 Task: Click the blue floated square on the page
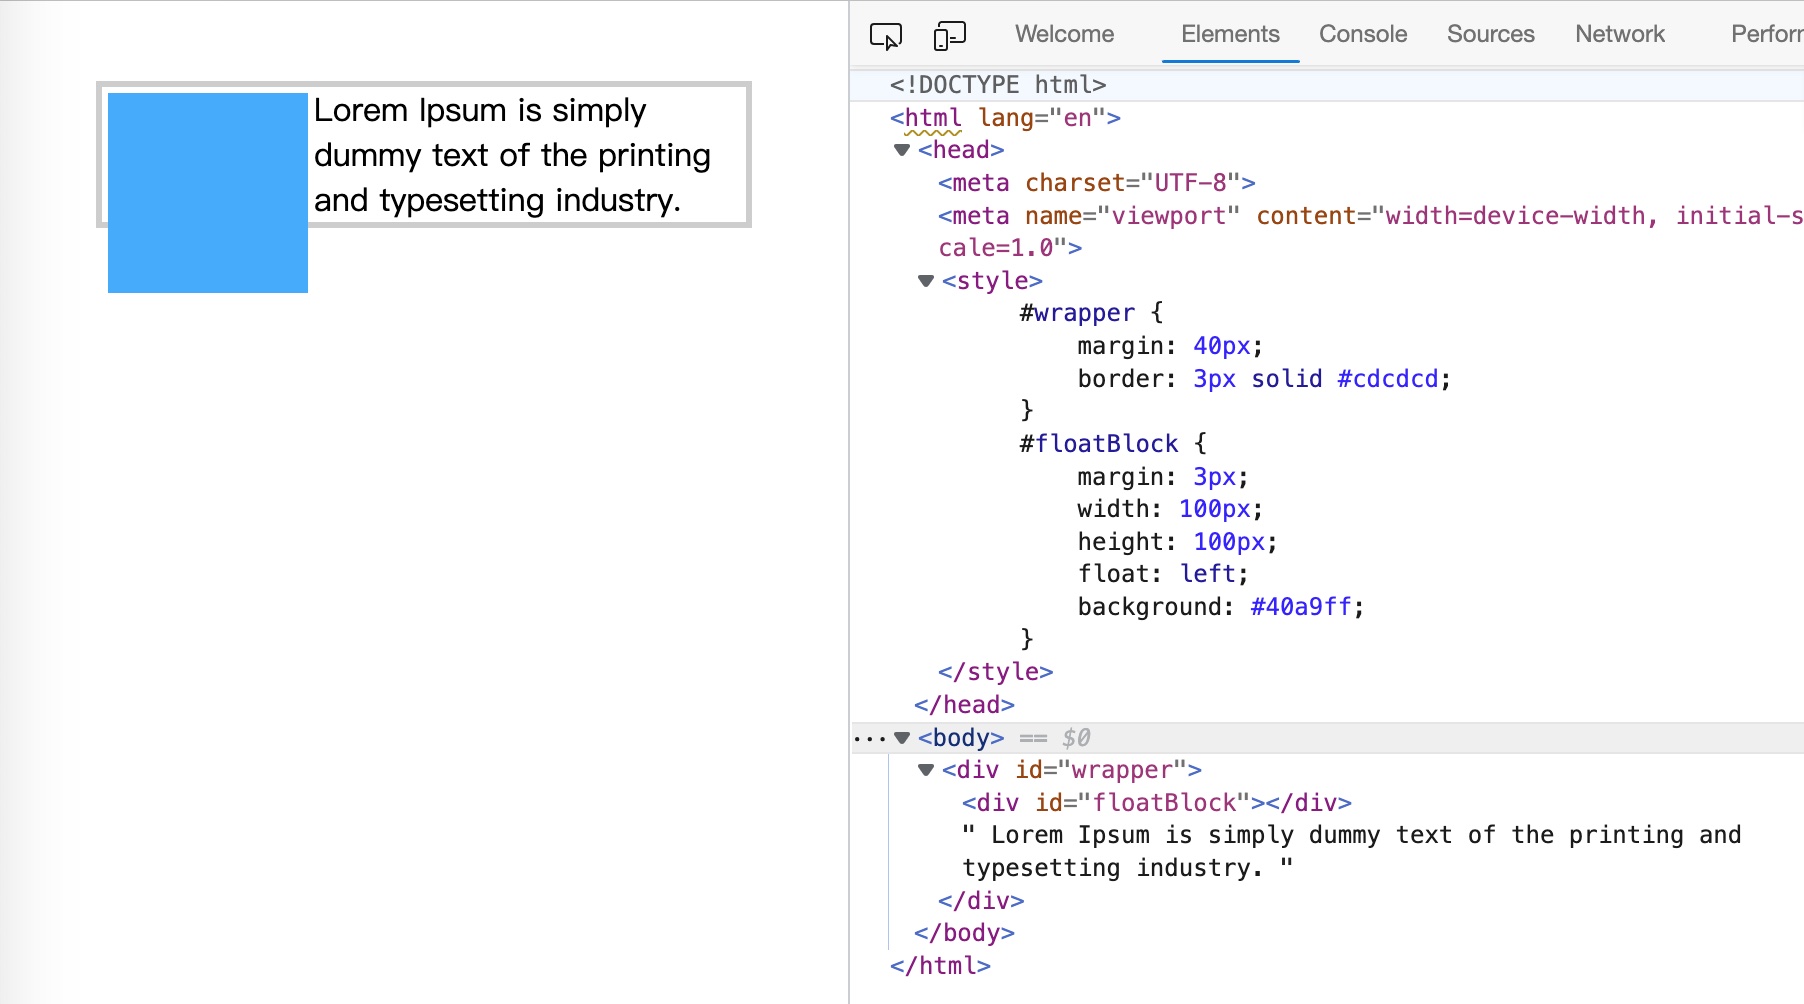pos(208,193)
